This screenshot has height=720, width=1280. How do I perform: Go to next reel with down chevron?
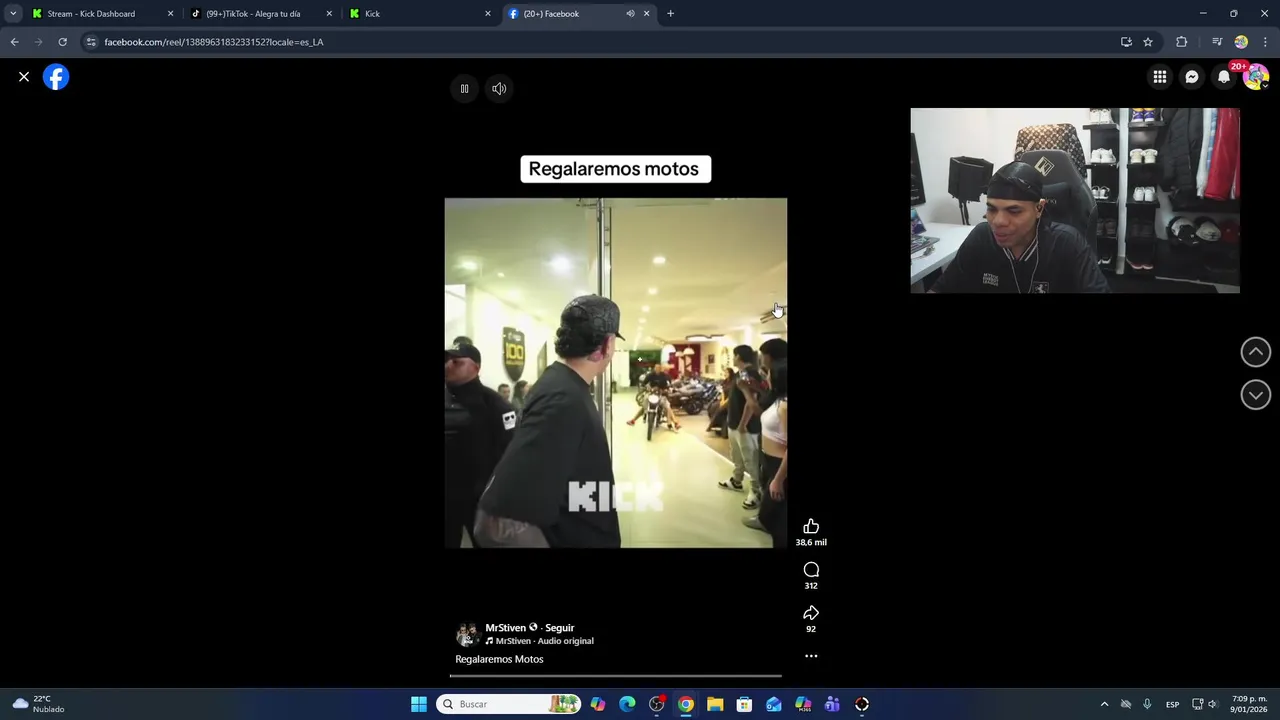click(x=1256, y=395)
